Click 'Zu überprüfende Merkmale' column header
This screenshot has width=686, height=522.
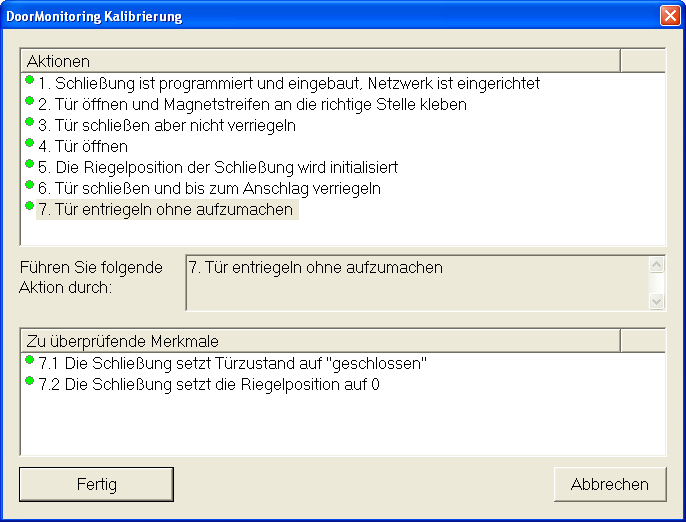320,341
